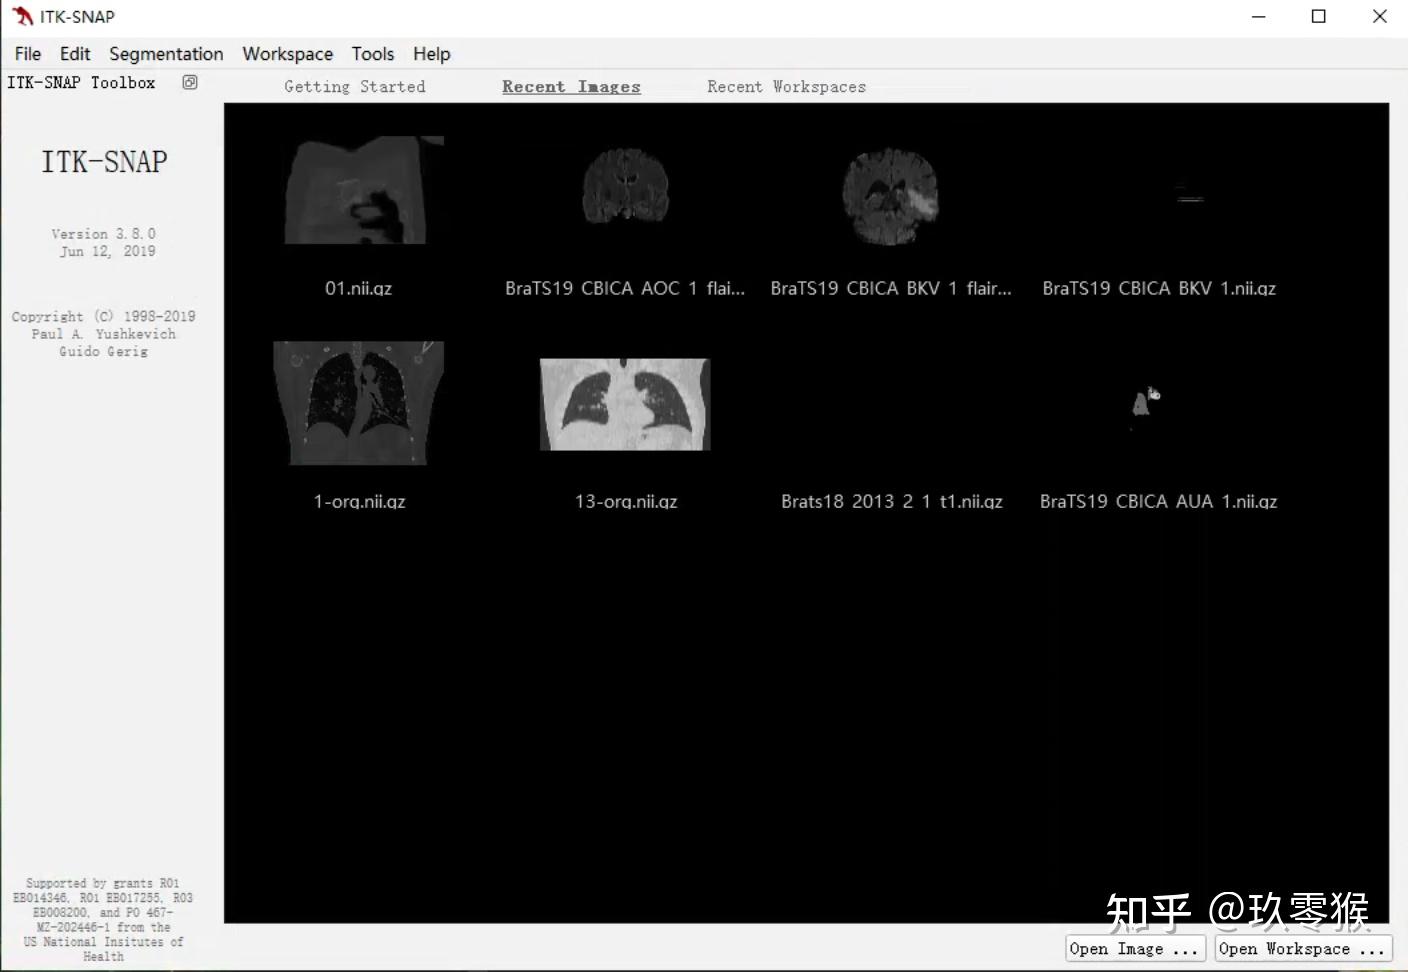1408x972 pixels.
Task: Minimize the ITK-SNAP window
Action: pos(1259,16)
